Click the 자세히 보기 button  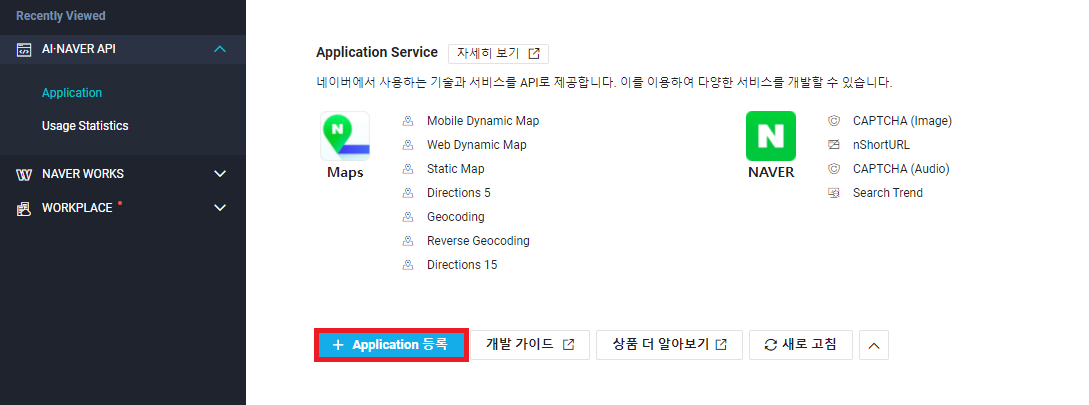pyautogui.click(x=498, y=53)
